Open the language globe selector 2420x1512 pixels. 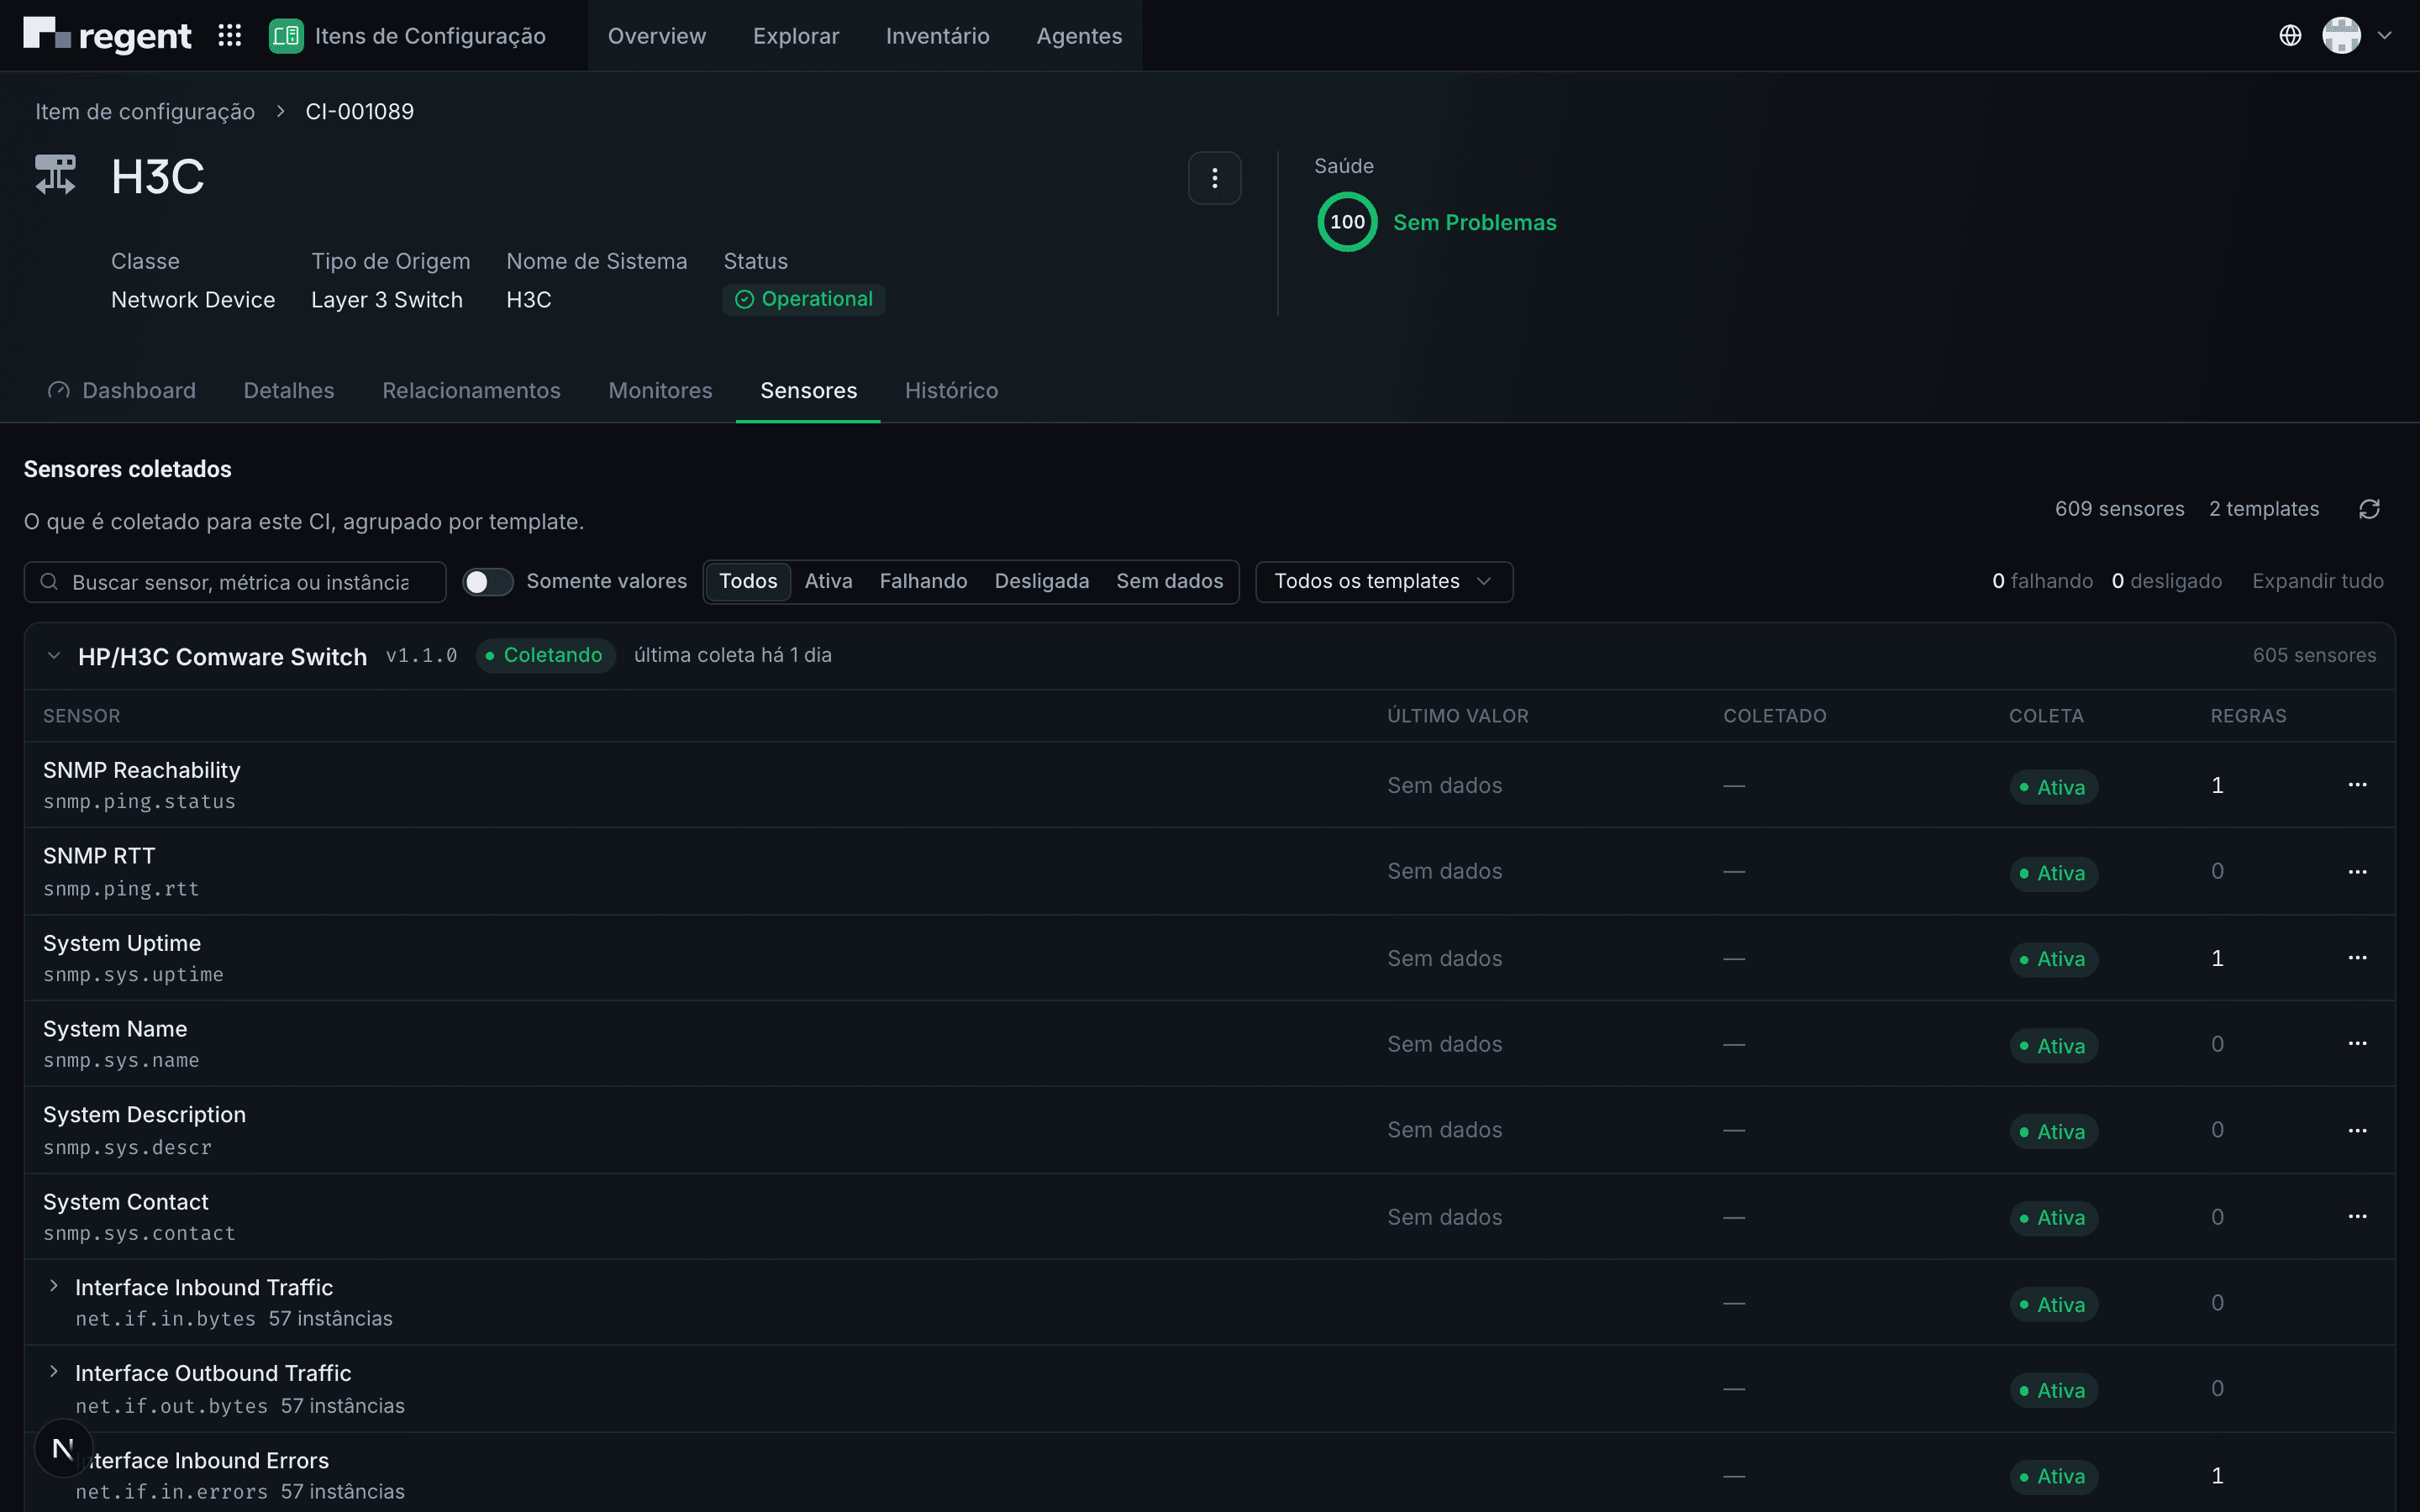click(x=2290, y=36)
